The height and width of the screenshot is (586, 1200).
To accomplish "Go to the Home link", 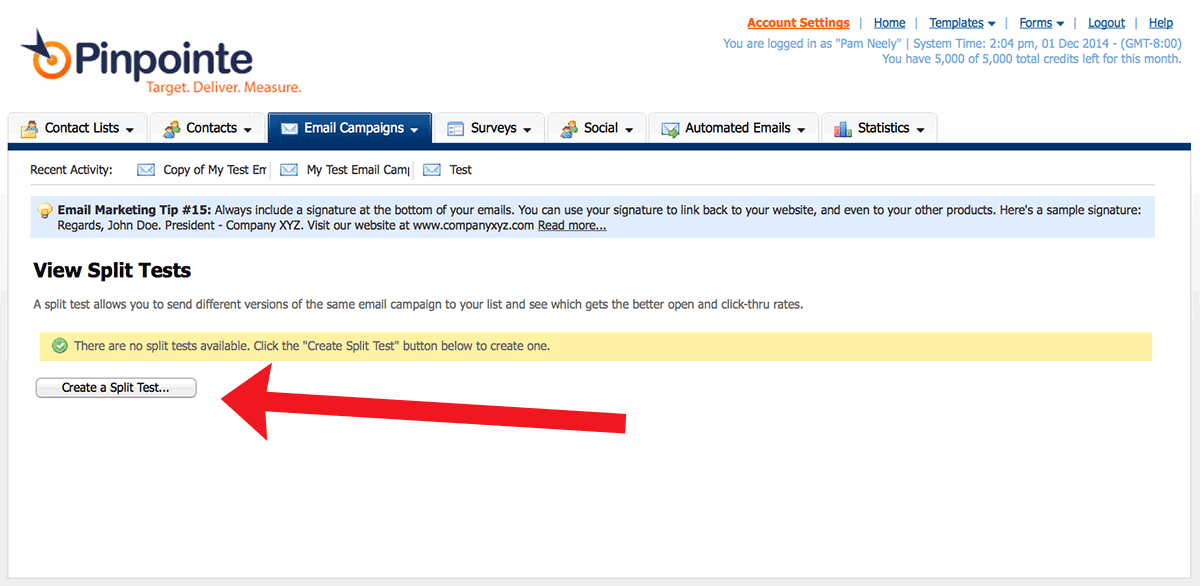I will point(889,23).
